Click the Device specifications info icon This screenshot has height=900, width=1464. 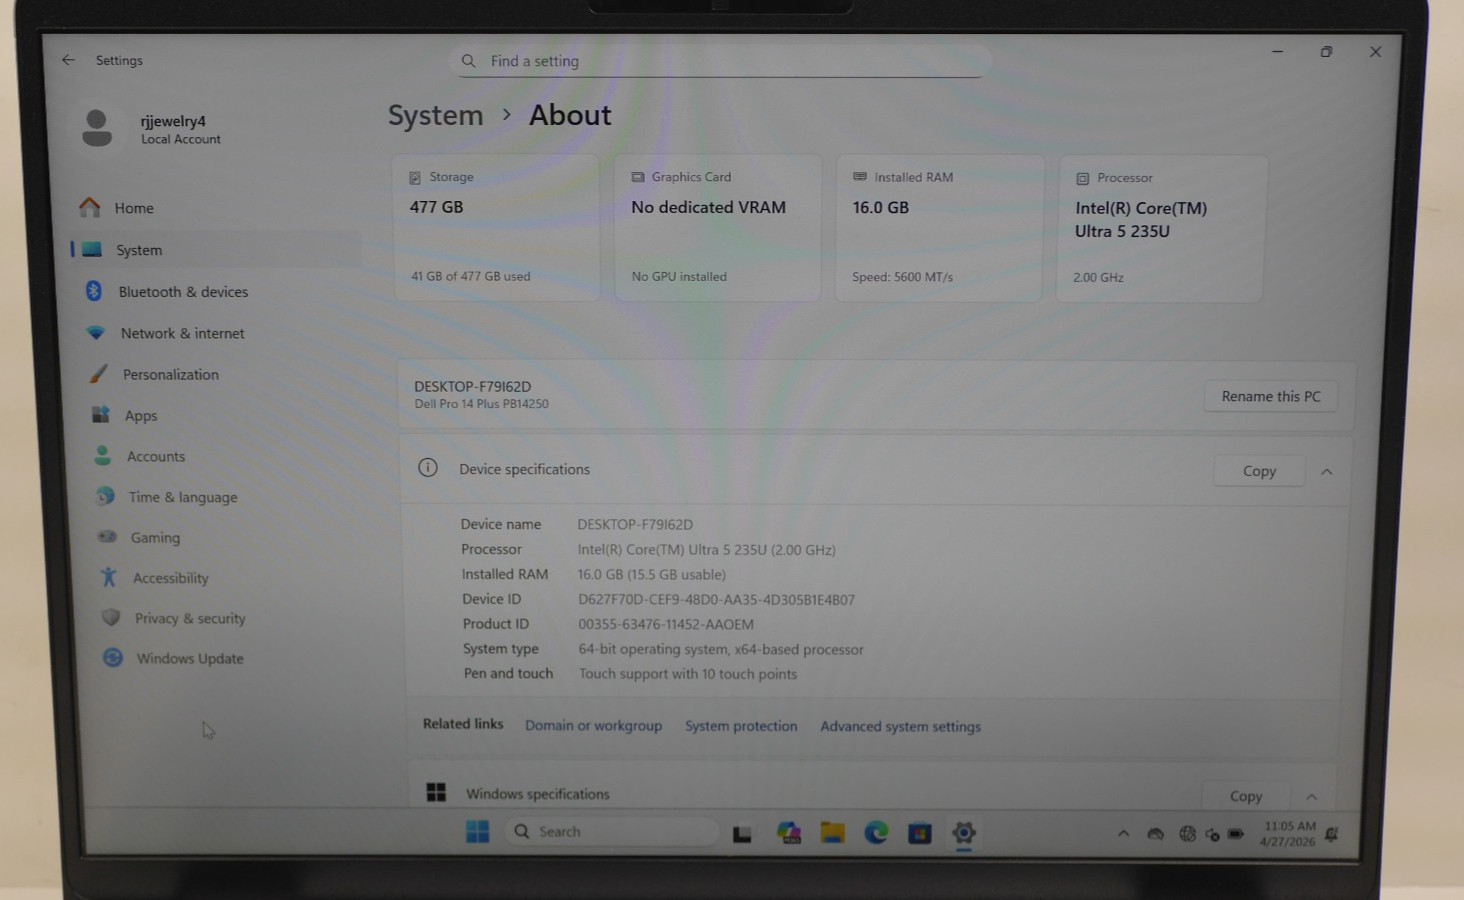[x=428, y=468]
